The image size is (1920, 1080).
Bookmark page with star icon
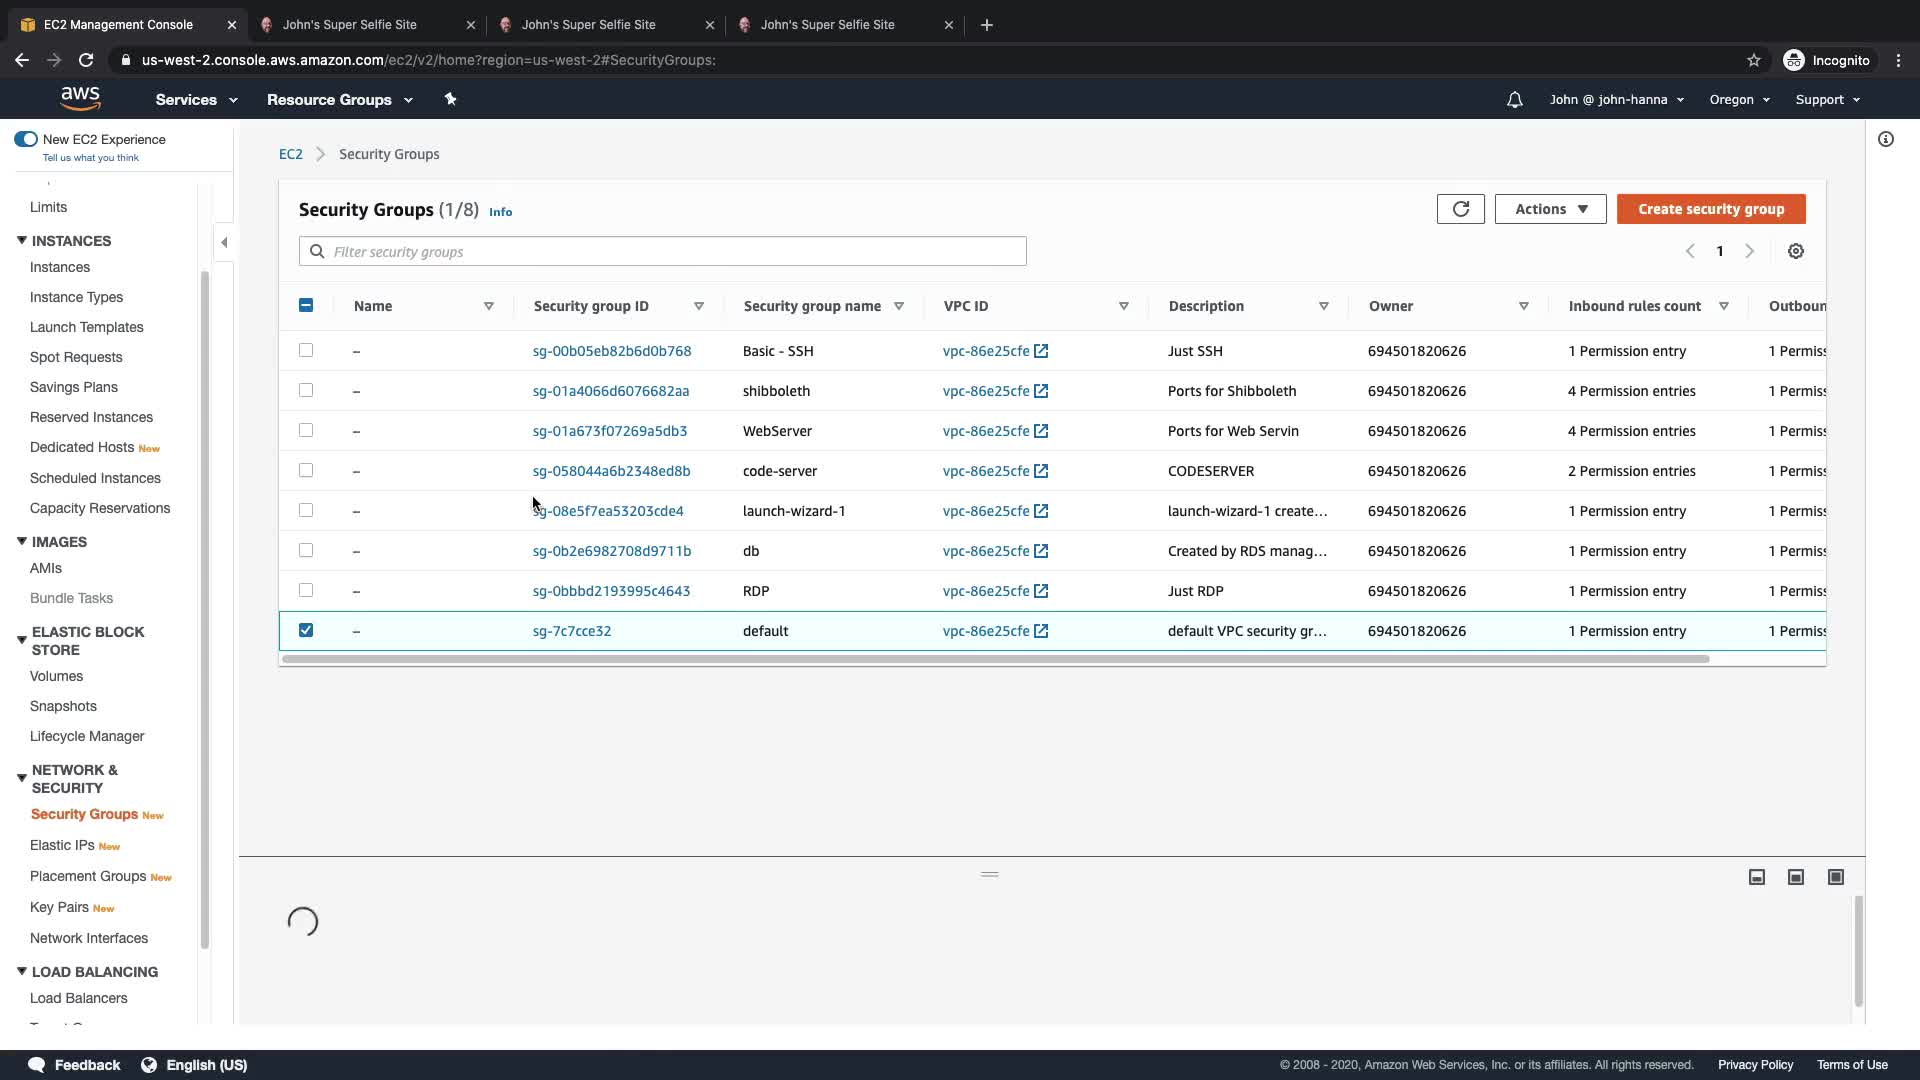point(1754,60)
